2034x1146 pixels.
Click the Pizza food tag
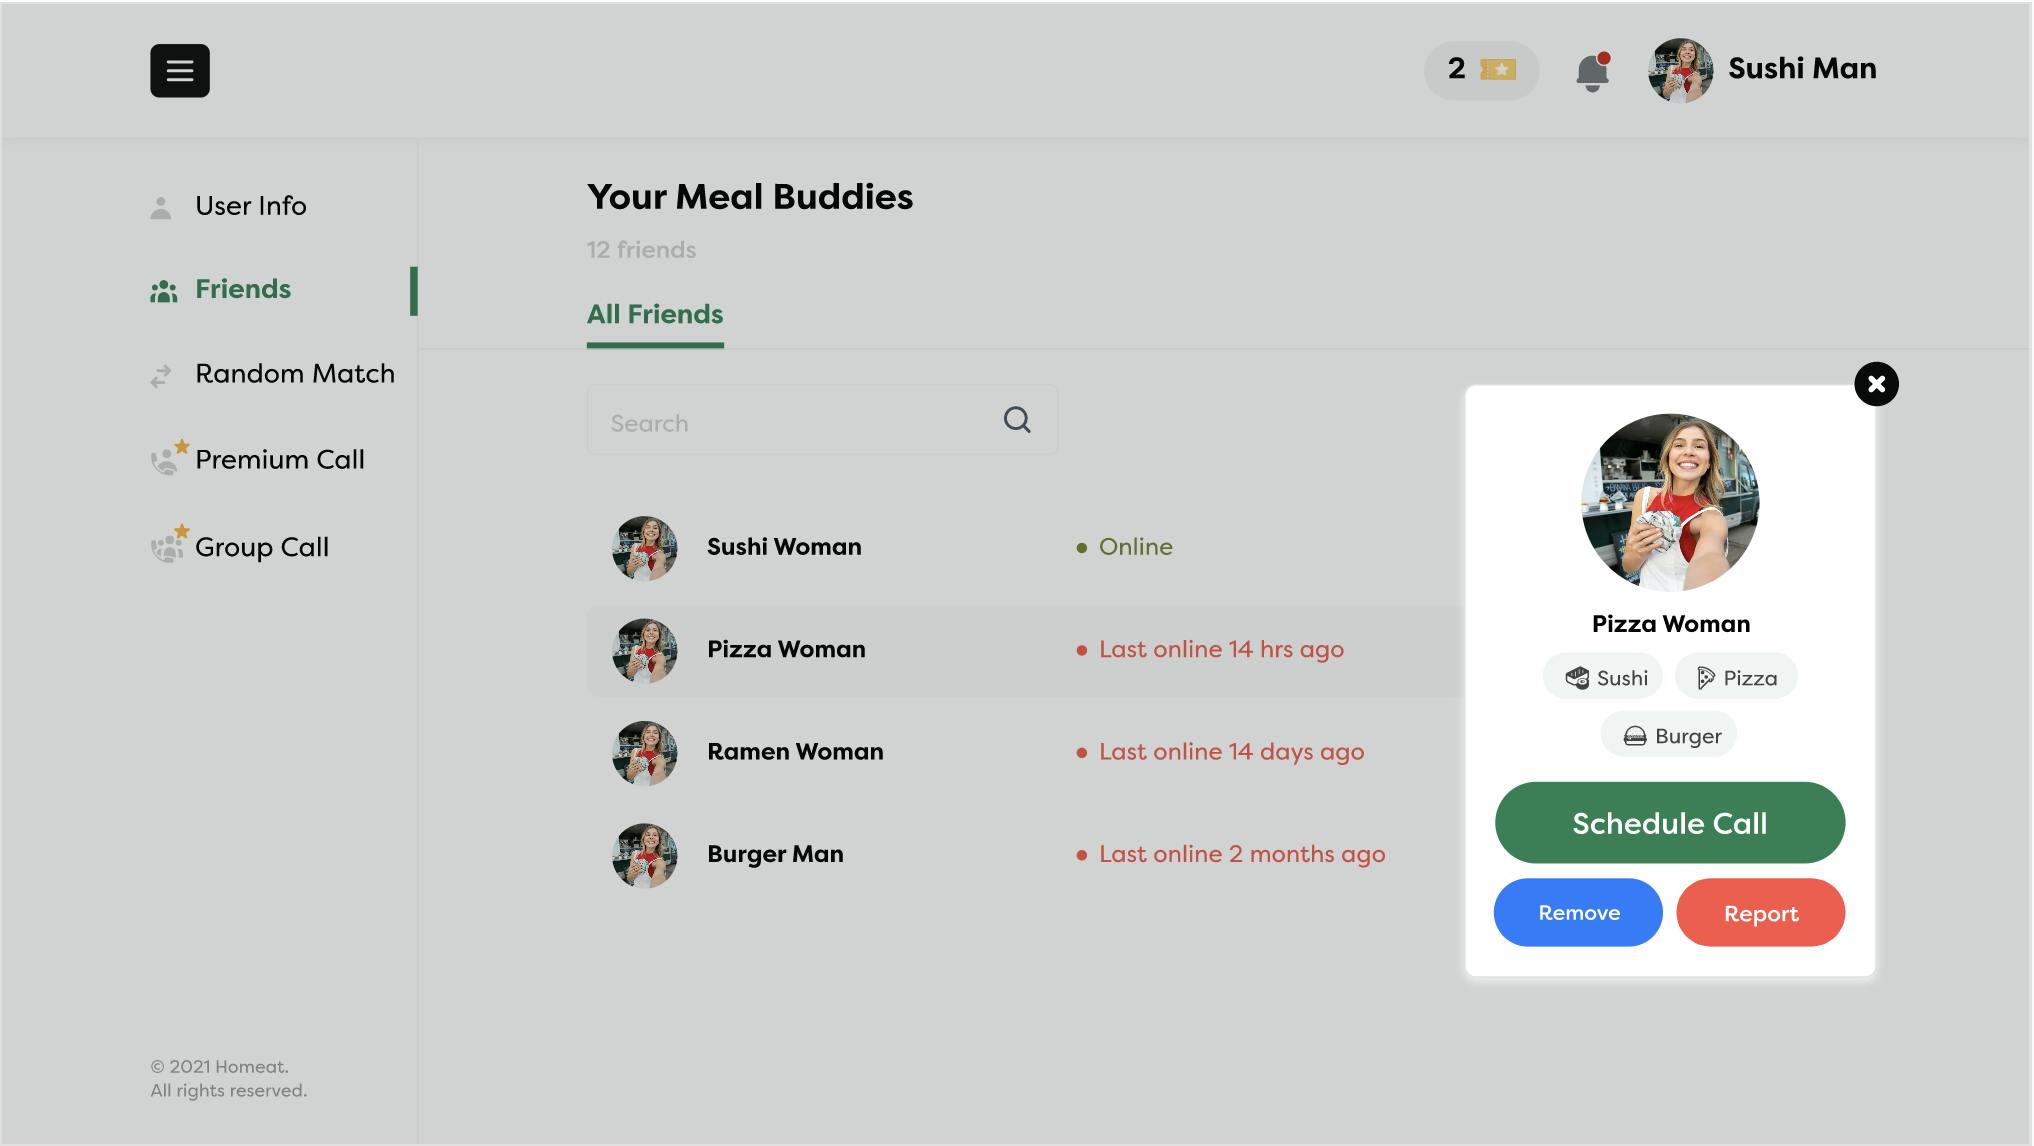click(x=1736, y=678)
